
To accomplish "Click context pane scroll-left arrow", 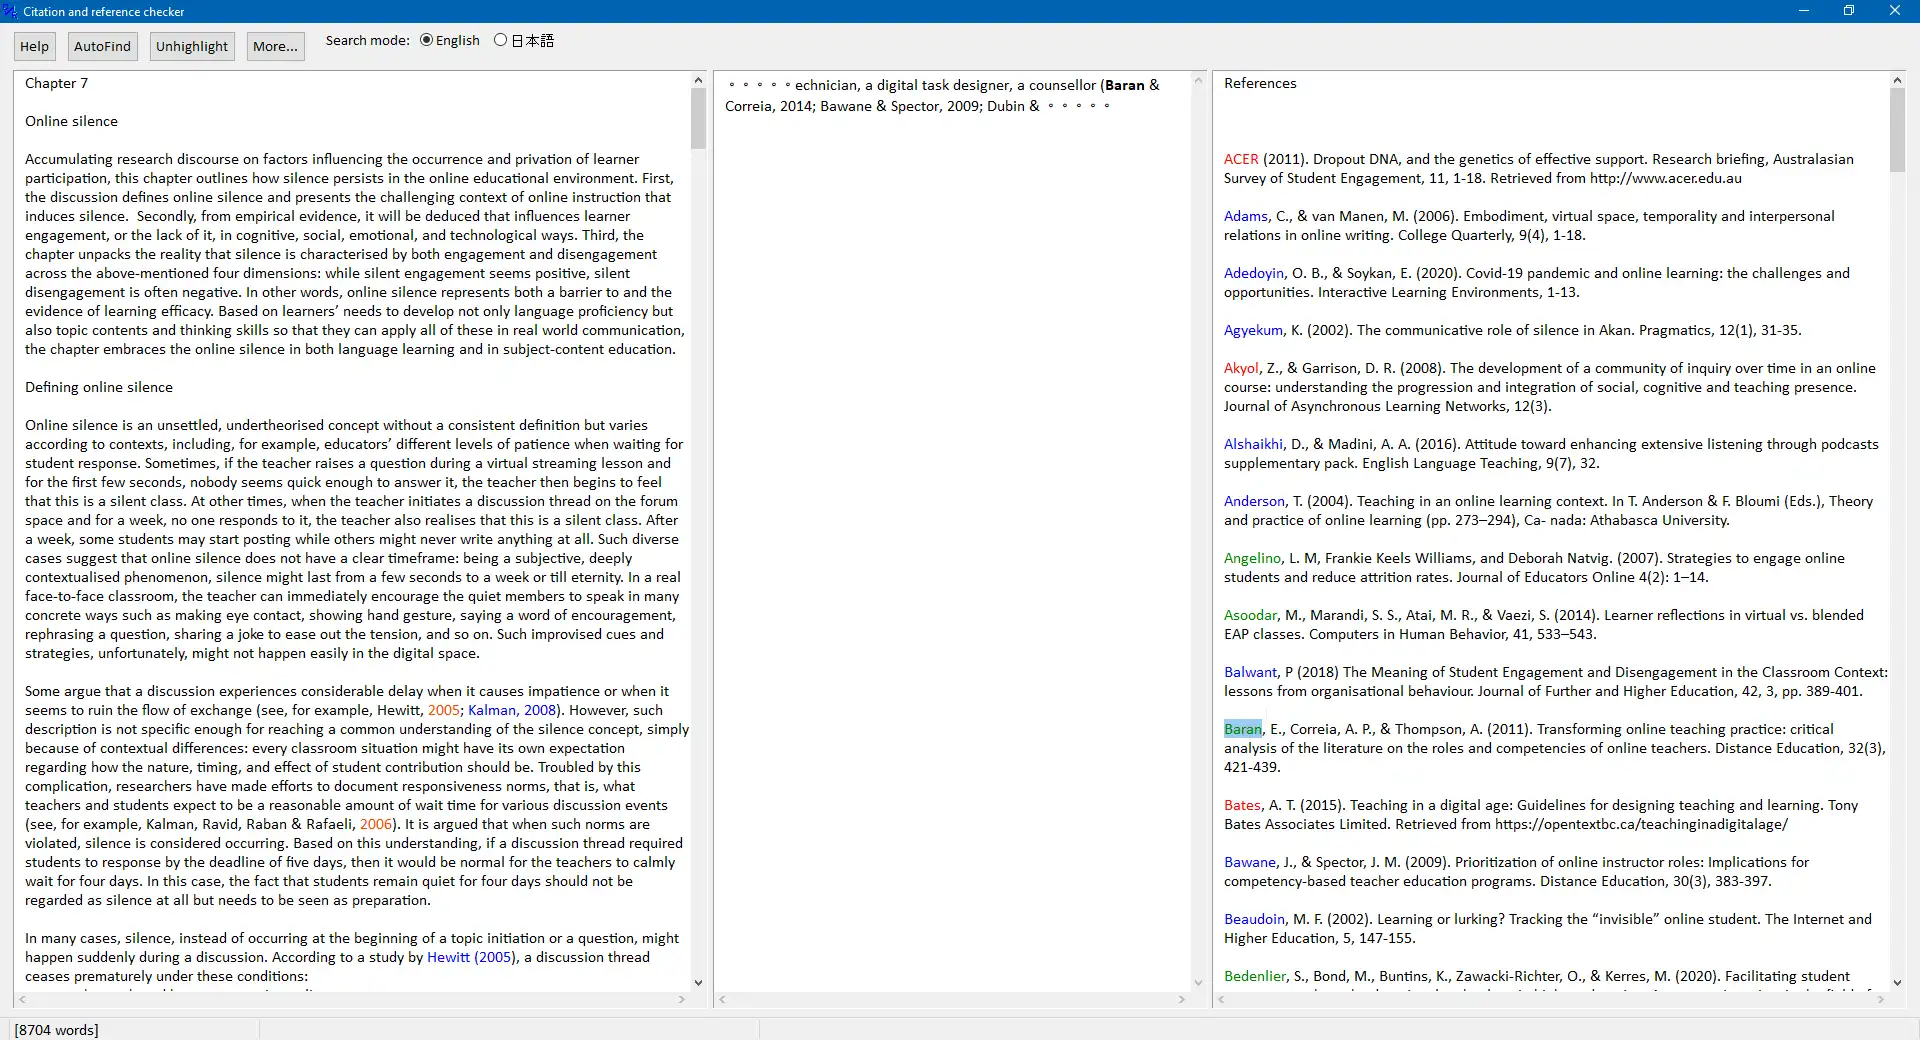I will click(722, 999).
